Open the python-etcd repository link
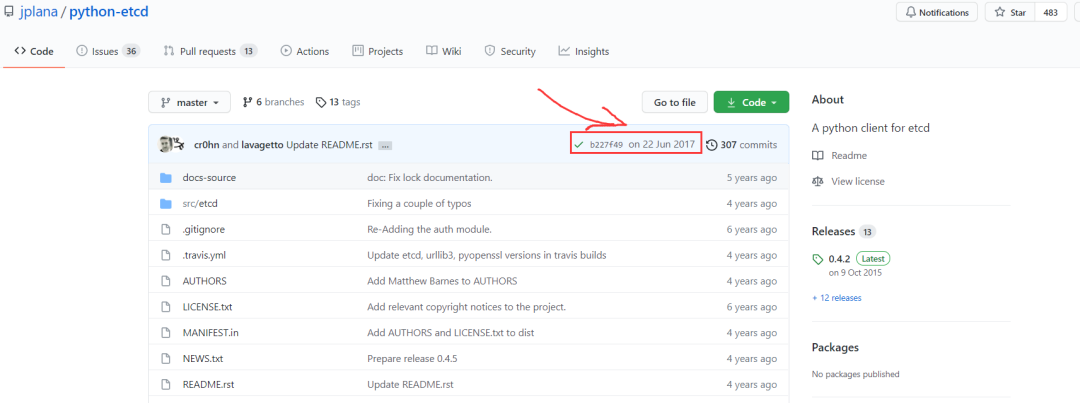Viewport: 1080px width, 403px height. [108, 12]
